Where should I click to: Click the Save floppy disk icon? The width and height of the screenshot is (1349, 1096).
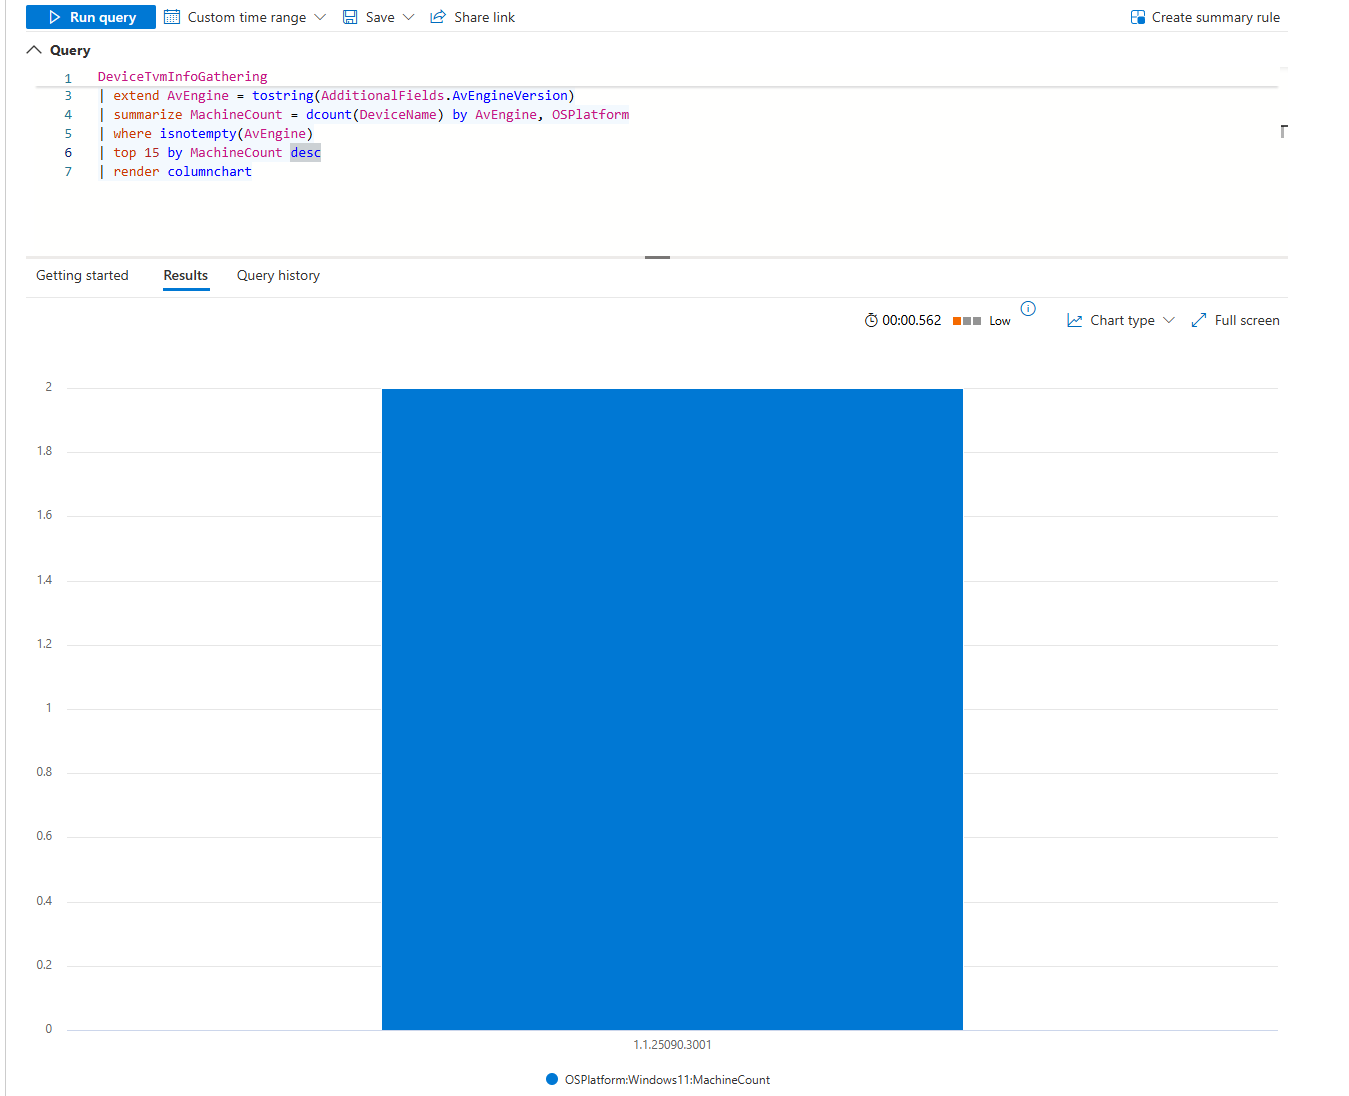pos(350,17)
